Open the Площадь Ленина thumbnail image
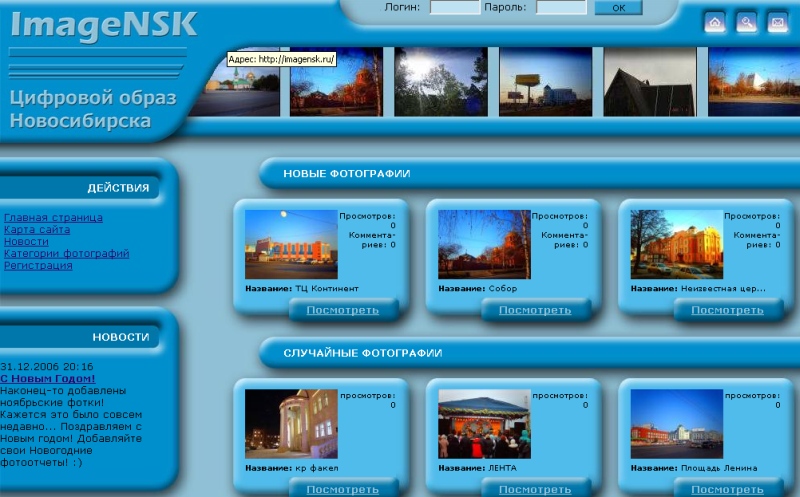 (x=677, y=424)
